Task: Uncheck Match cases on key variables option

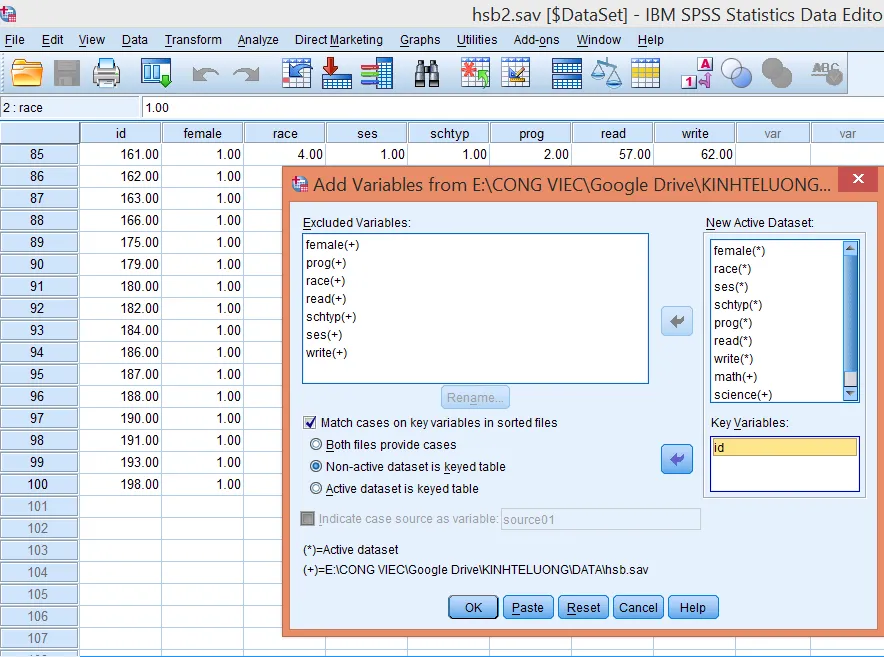Action: (311, 421)
